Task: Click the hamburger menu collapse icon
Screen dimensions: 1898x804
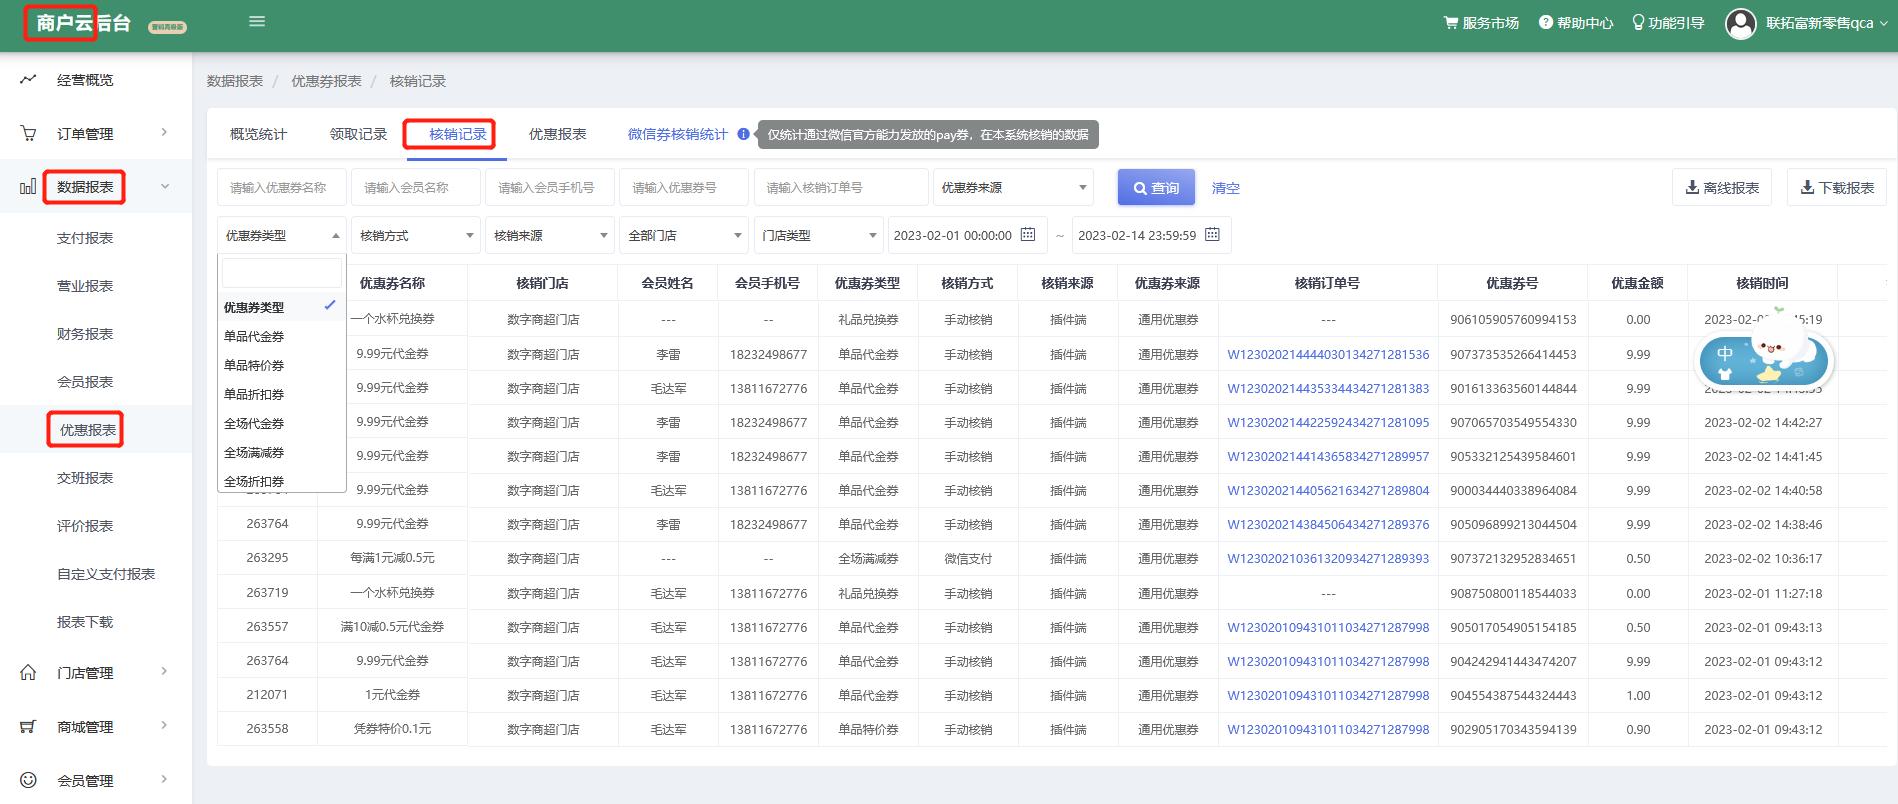Action: click(x=257, y=21)
